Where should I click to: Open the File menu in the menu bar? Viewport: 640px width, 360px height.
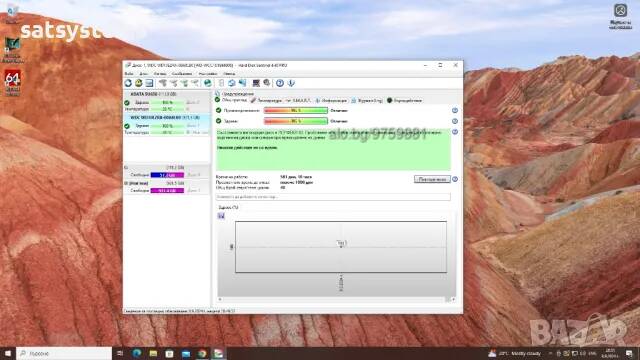[x=129, y=74]
